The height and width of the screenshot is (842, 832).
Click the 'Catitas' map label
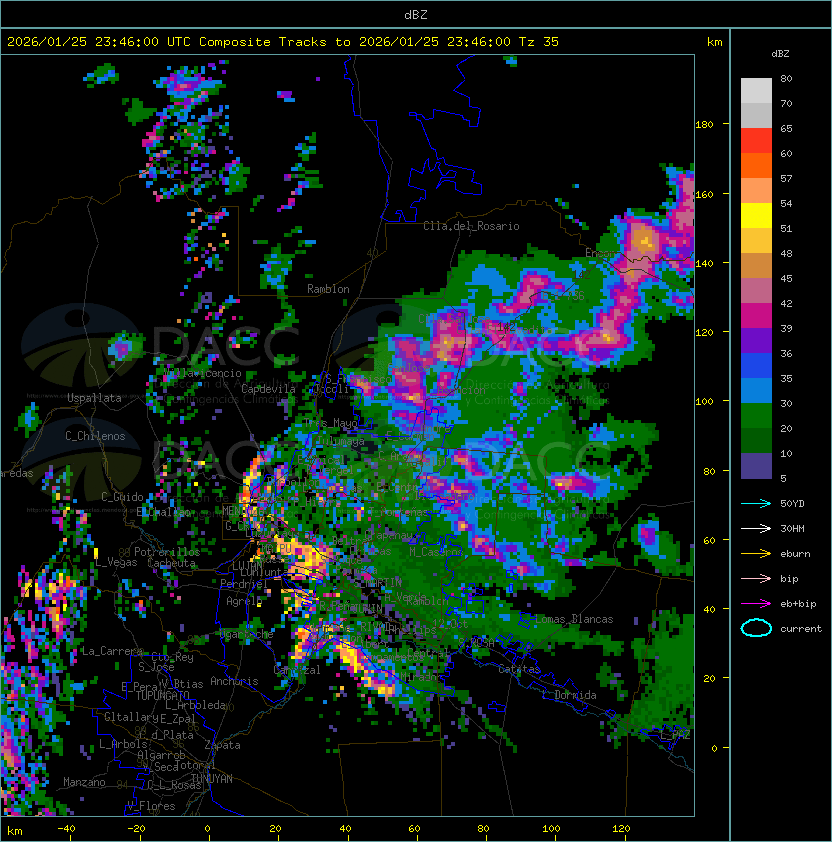(x=519, y=670)
